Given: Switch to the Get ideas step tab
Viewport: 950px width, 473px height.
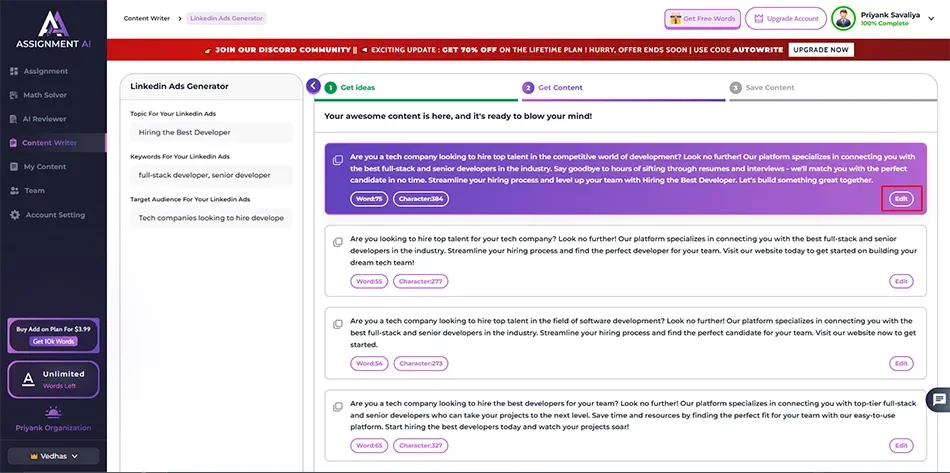Looking at the screenshot, I should pos(358,88).
